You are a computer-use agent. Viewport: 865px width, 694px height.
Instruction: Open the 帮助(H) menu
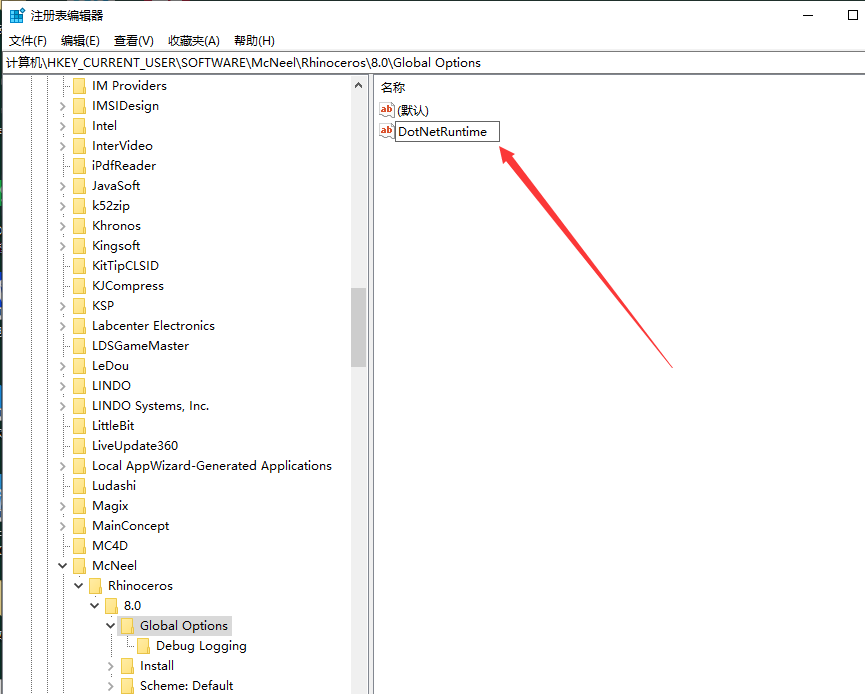point(254,41)
